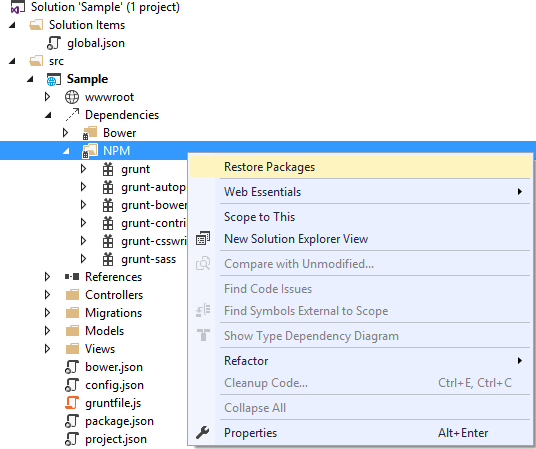The image size is (536, 449).
Task: Click the wwwroot globe icon
Action: 72,97
